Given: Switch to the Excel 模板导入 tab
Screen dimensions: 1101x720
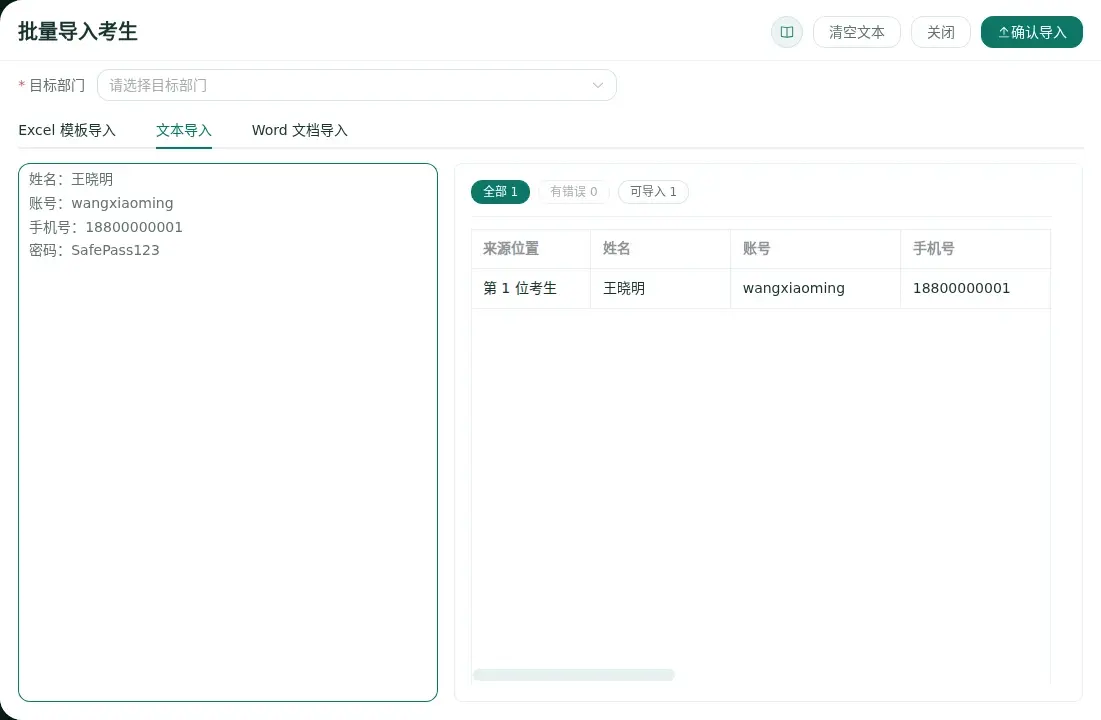Looking at the screenshot, I should click(67, 131).
